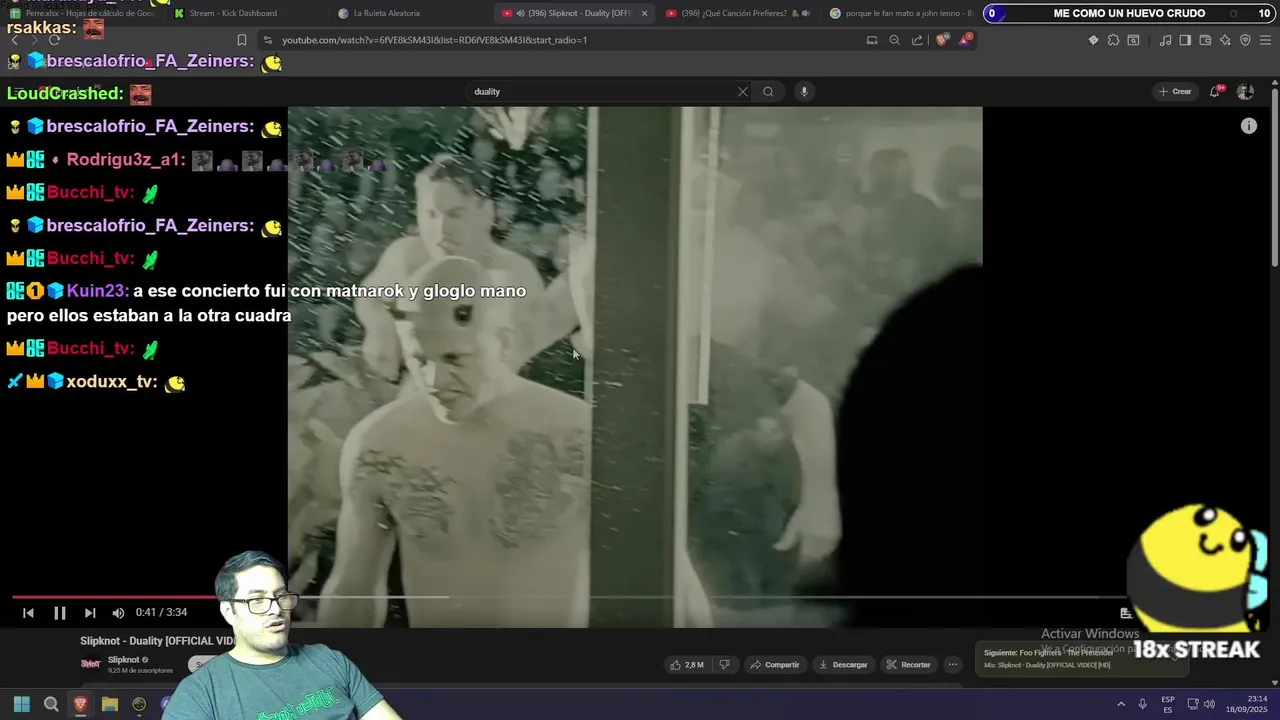Viewport: 1280px width, 720px height.
Task: Bookmark this page with bookmark icon
Action: (x=242, y=40)
